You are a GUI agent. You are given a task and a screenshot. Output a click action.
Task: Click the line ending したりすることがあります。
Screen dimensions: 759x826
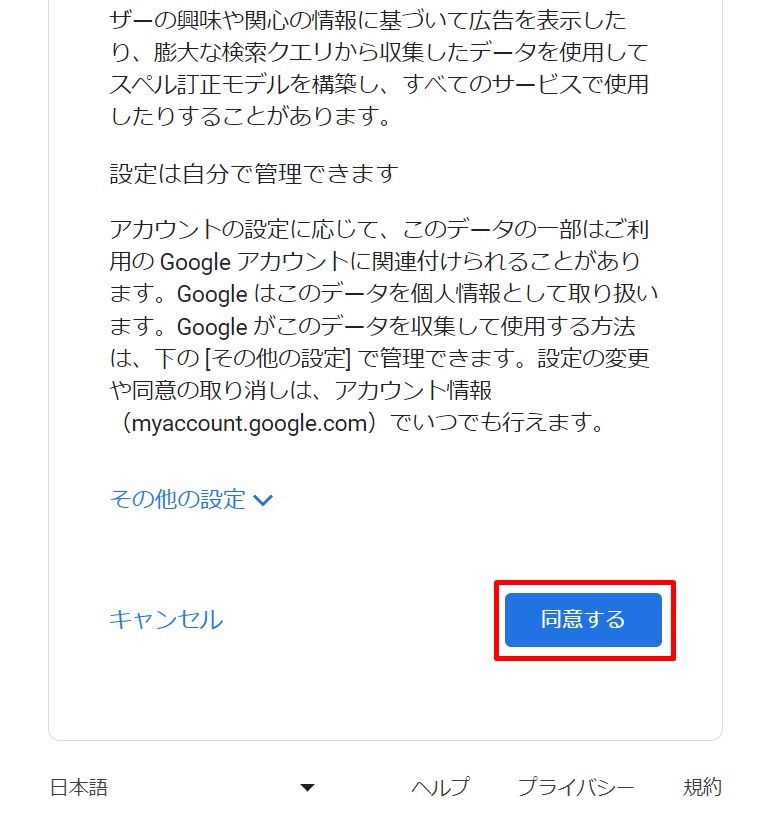(x=251, y=116)
